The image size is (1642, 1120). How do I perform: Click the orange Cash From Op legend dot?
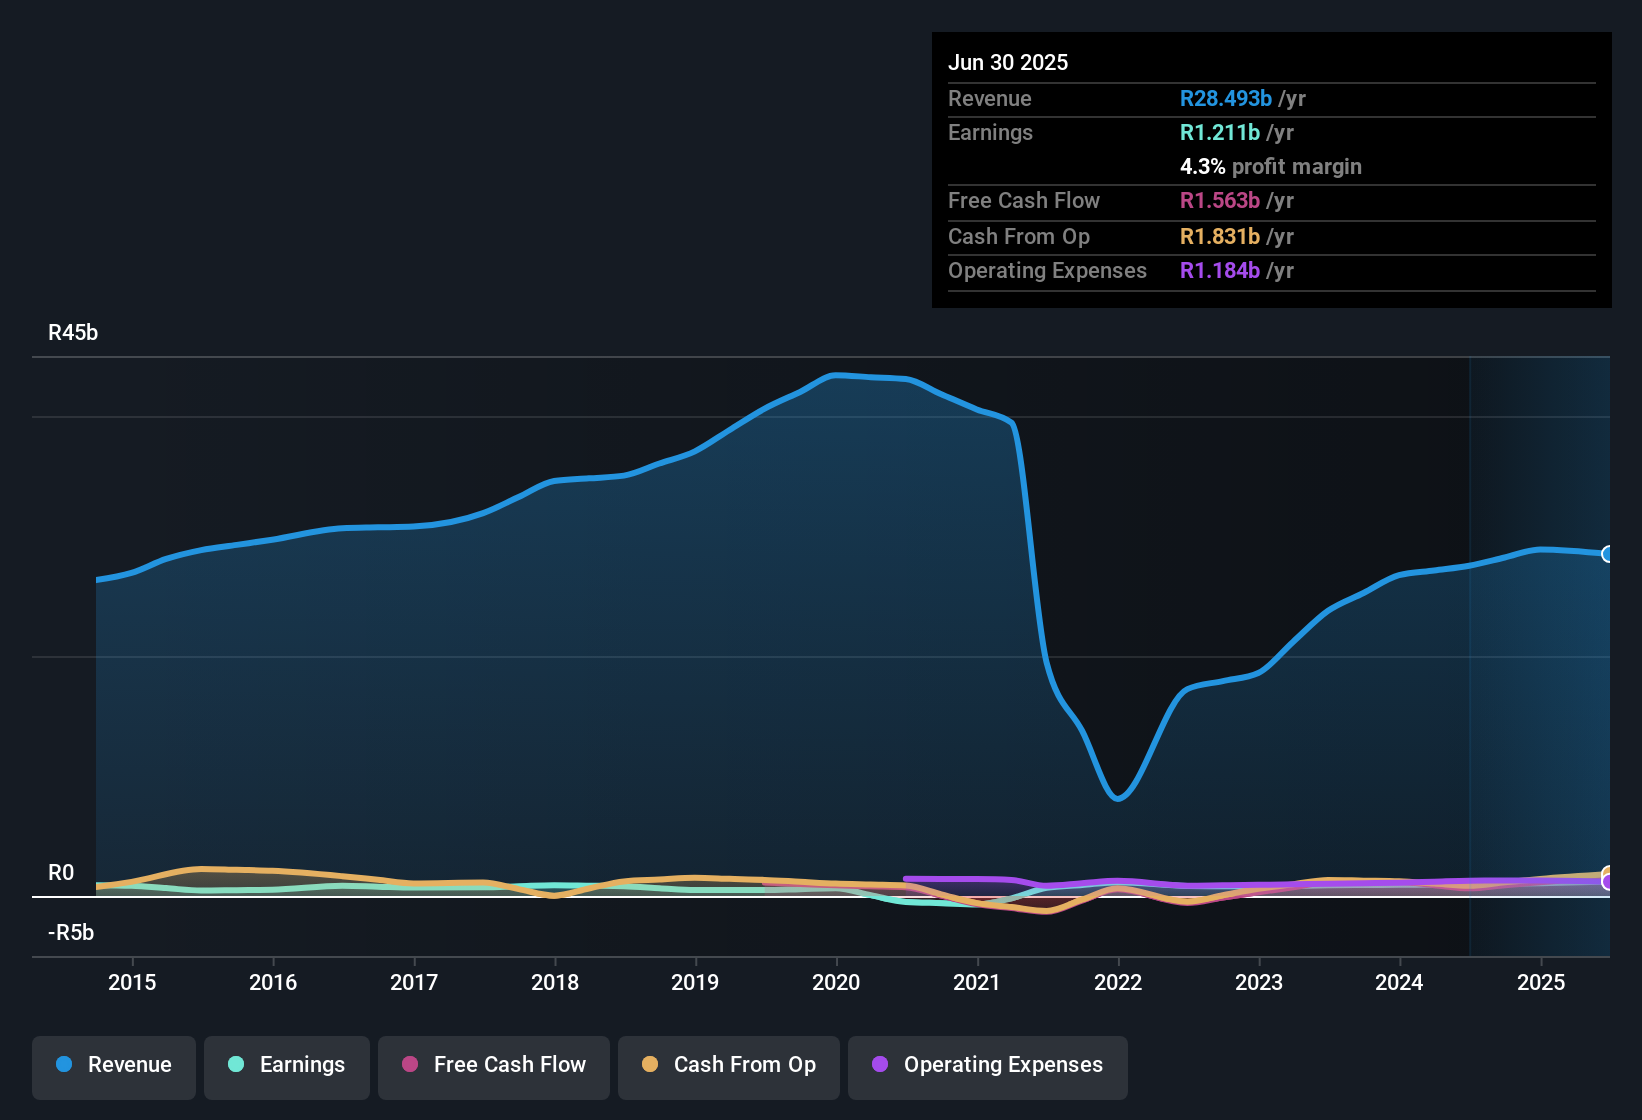click(x=650, y=1065)
